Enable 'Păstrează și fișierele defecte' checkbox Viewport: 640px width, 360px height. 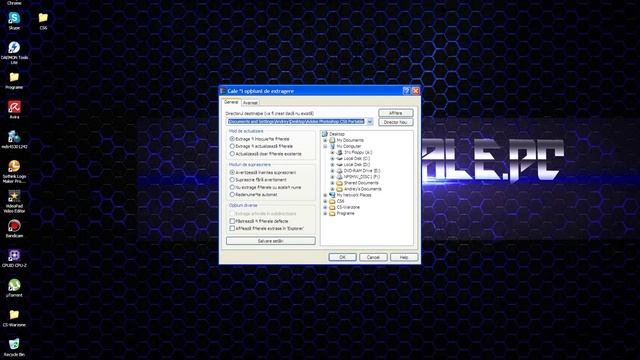click(x=232, y=221)
